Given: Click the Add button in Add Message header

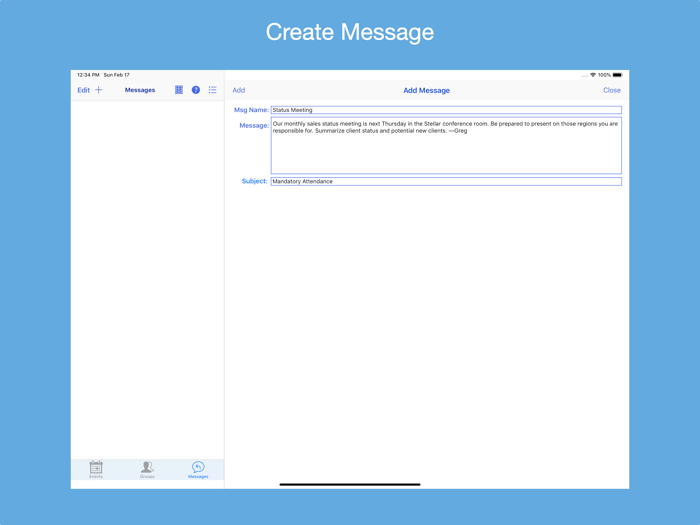Looking at the screenshot, I should coord(239,90).
